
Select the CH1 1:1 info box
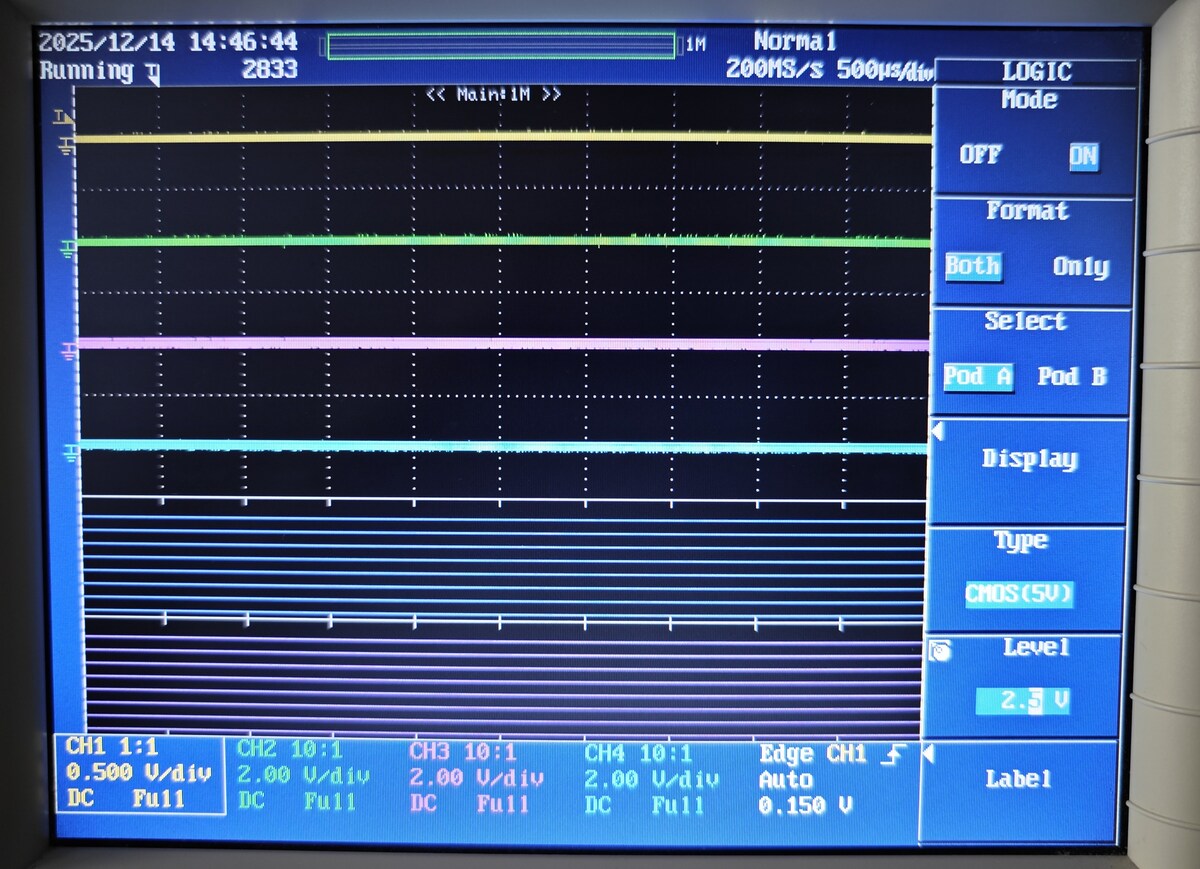[138, 774]
